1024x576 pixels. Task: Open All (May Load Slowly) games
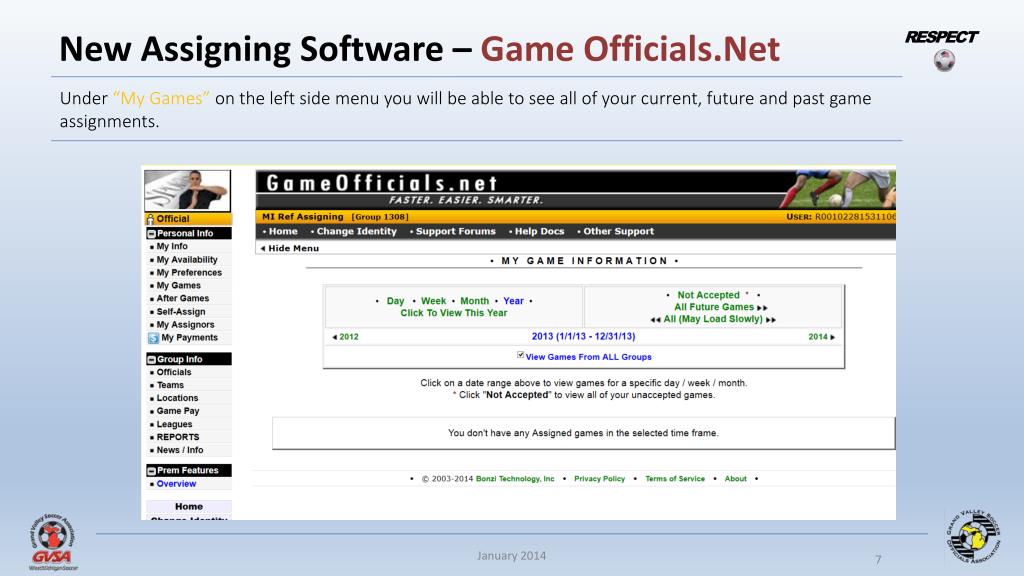(x=713, y=319)
